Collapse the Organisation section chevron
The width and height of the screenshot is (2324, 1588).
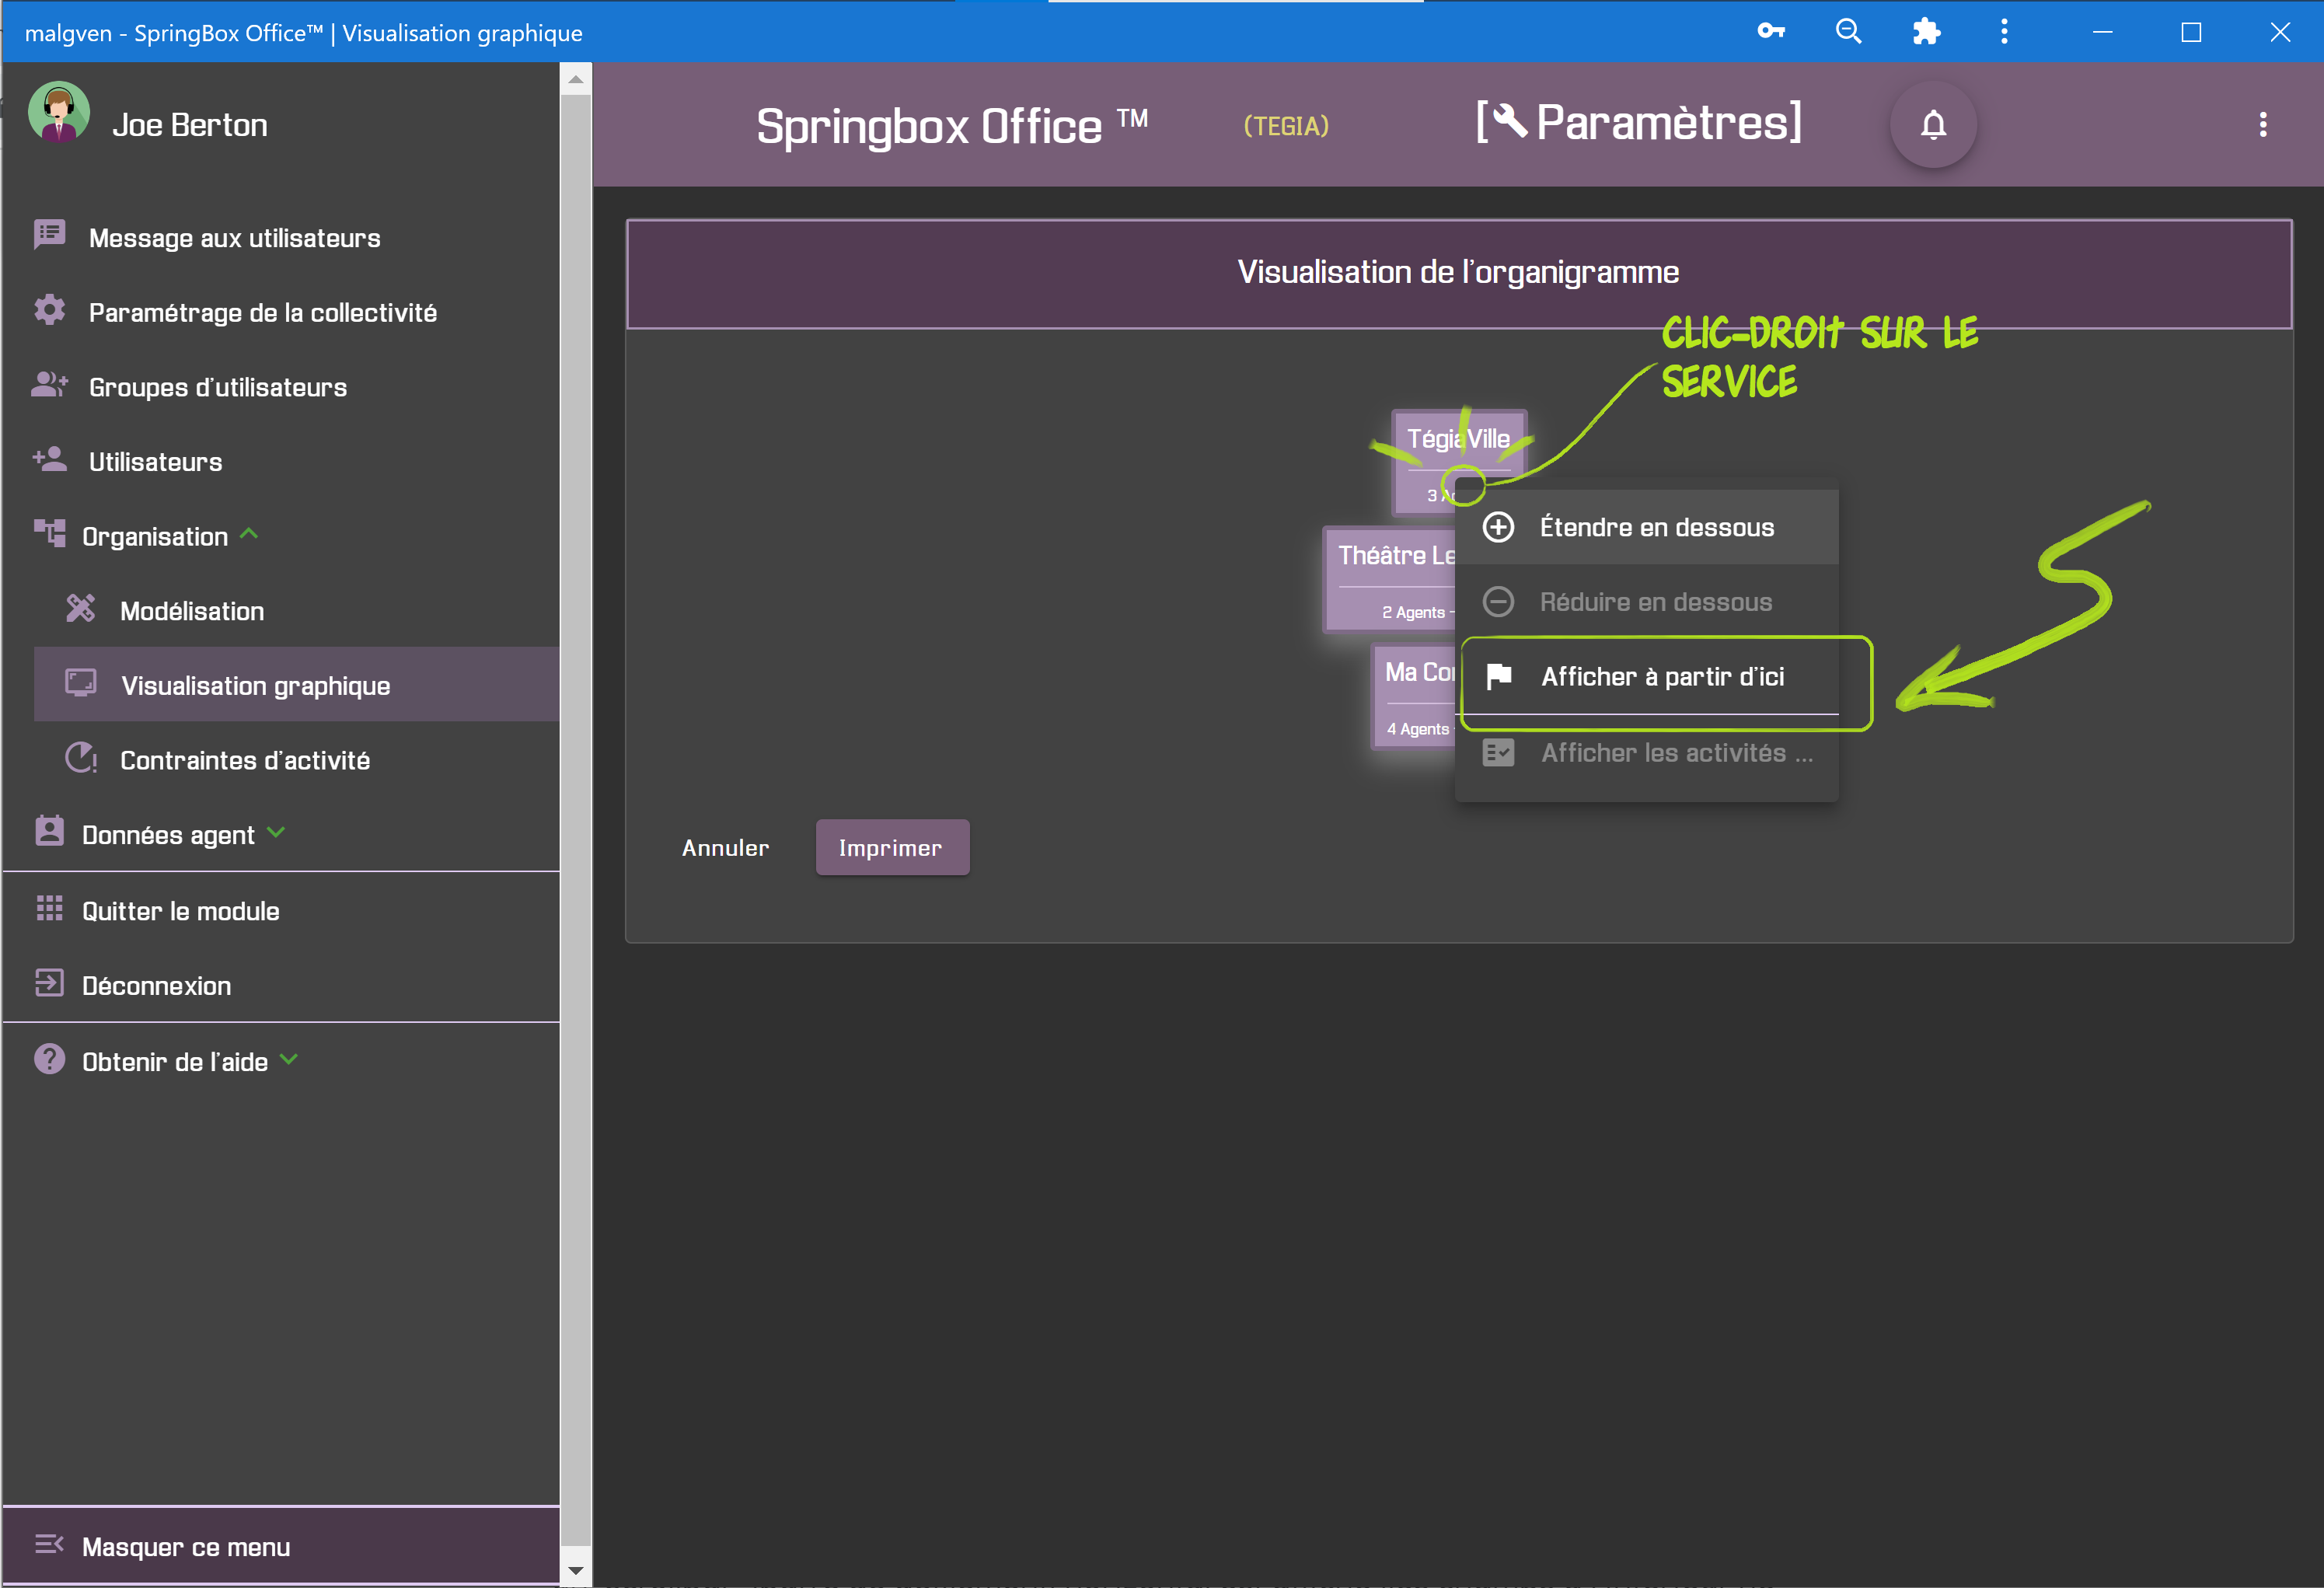pyautogui.click(x=250, y=534)
